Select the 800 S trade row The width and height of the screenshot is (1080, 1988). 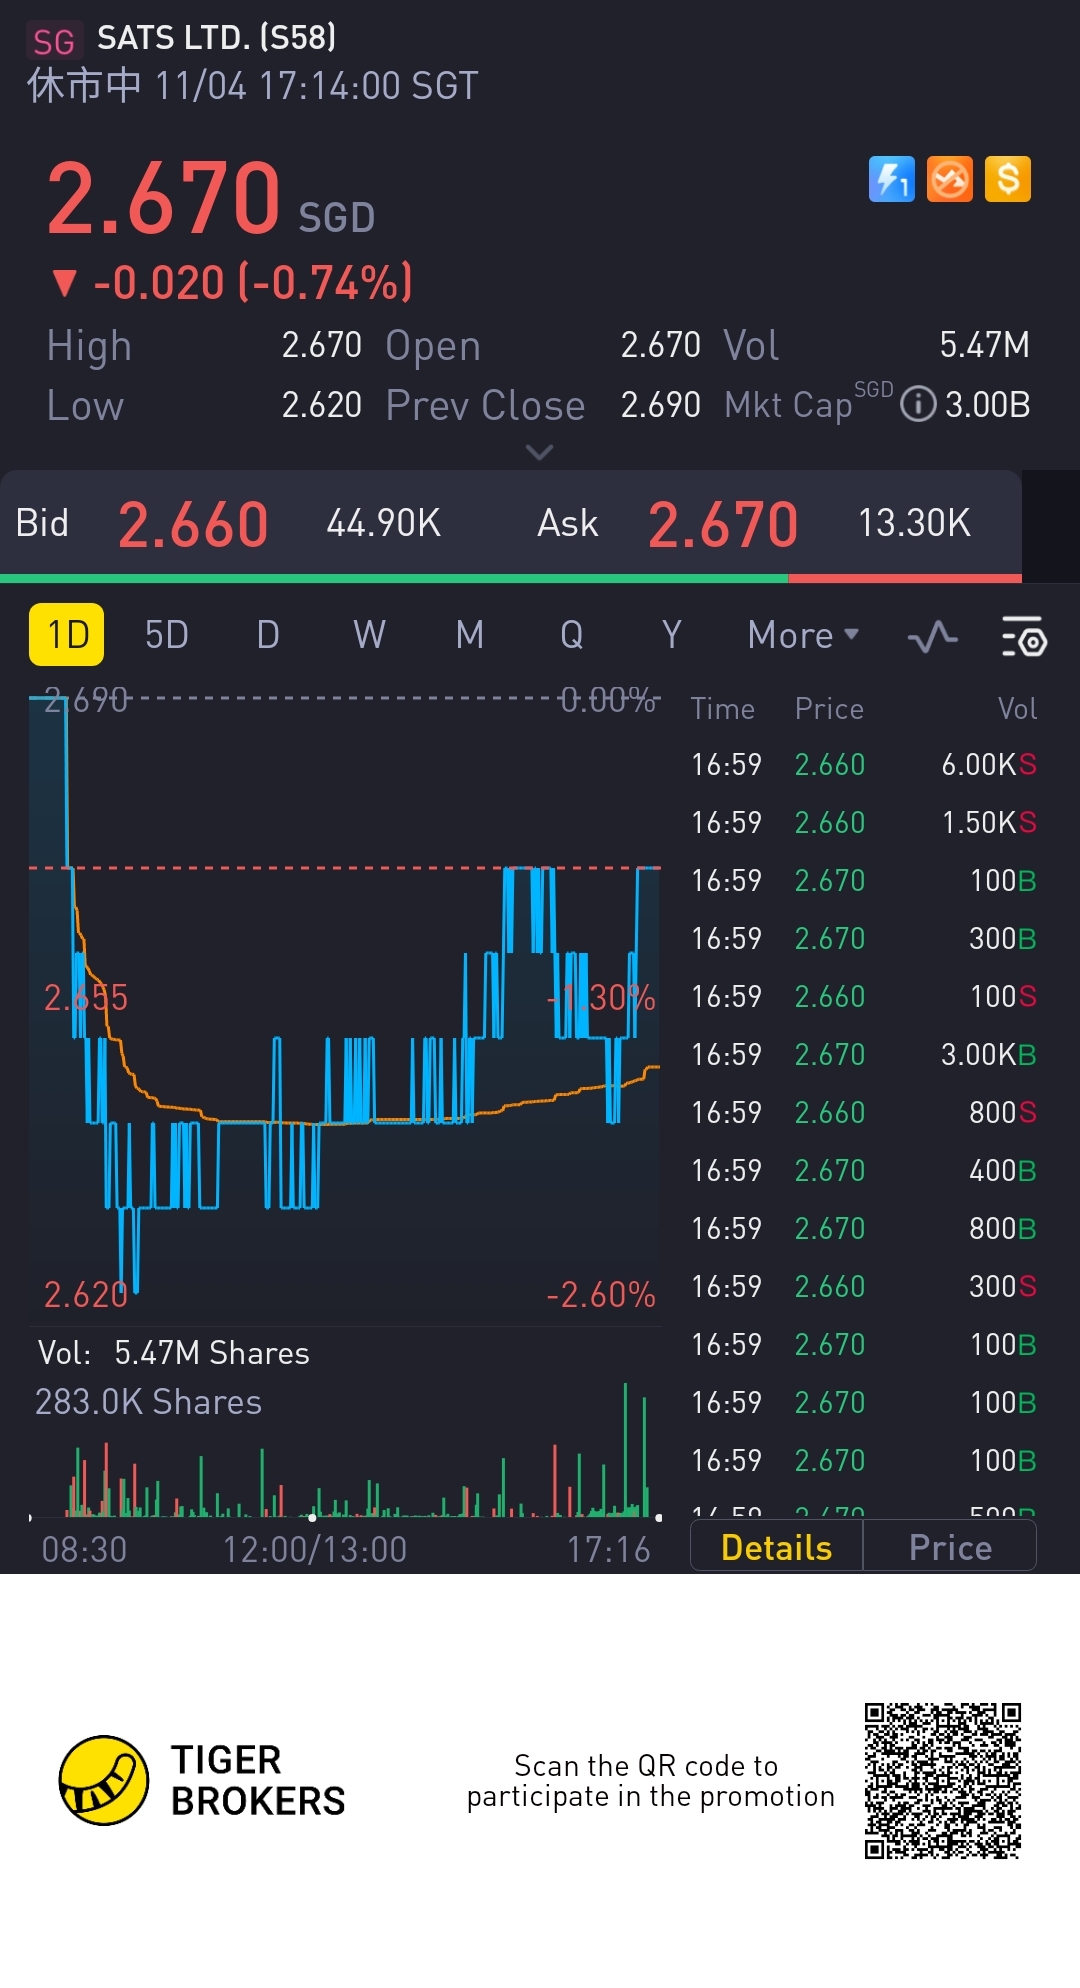point(864,1113)
